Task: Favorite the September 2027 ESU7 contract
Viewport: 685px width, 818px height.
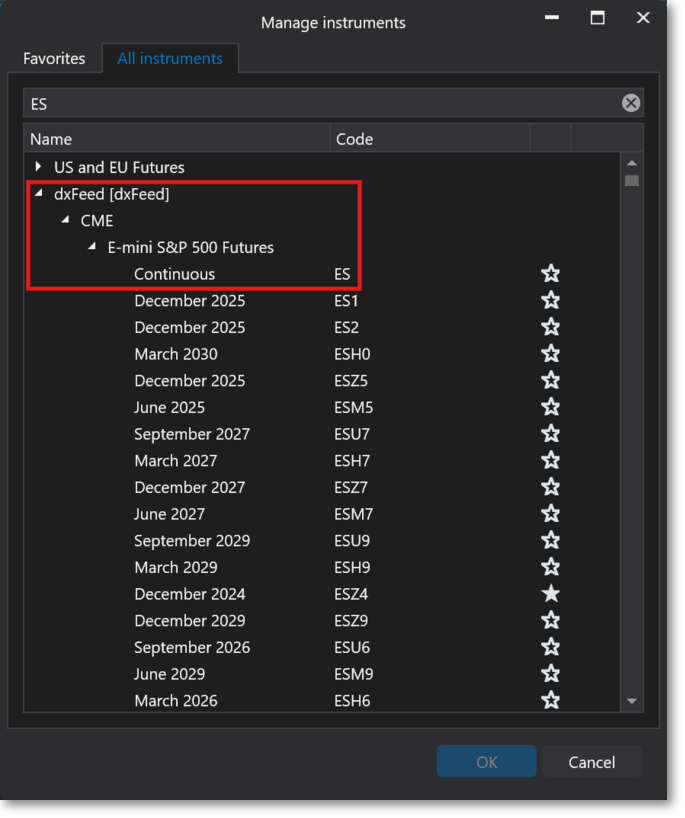Action: (551, 433)
